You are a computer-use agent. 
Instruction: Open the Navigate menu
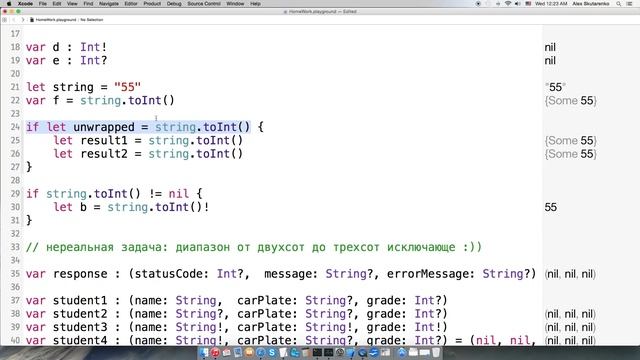click(x=109, y=4)
